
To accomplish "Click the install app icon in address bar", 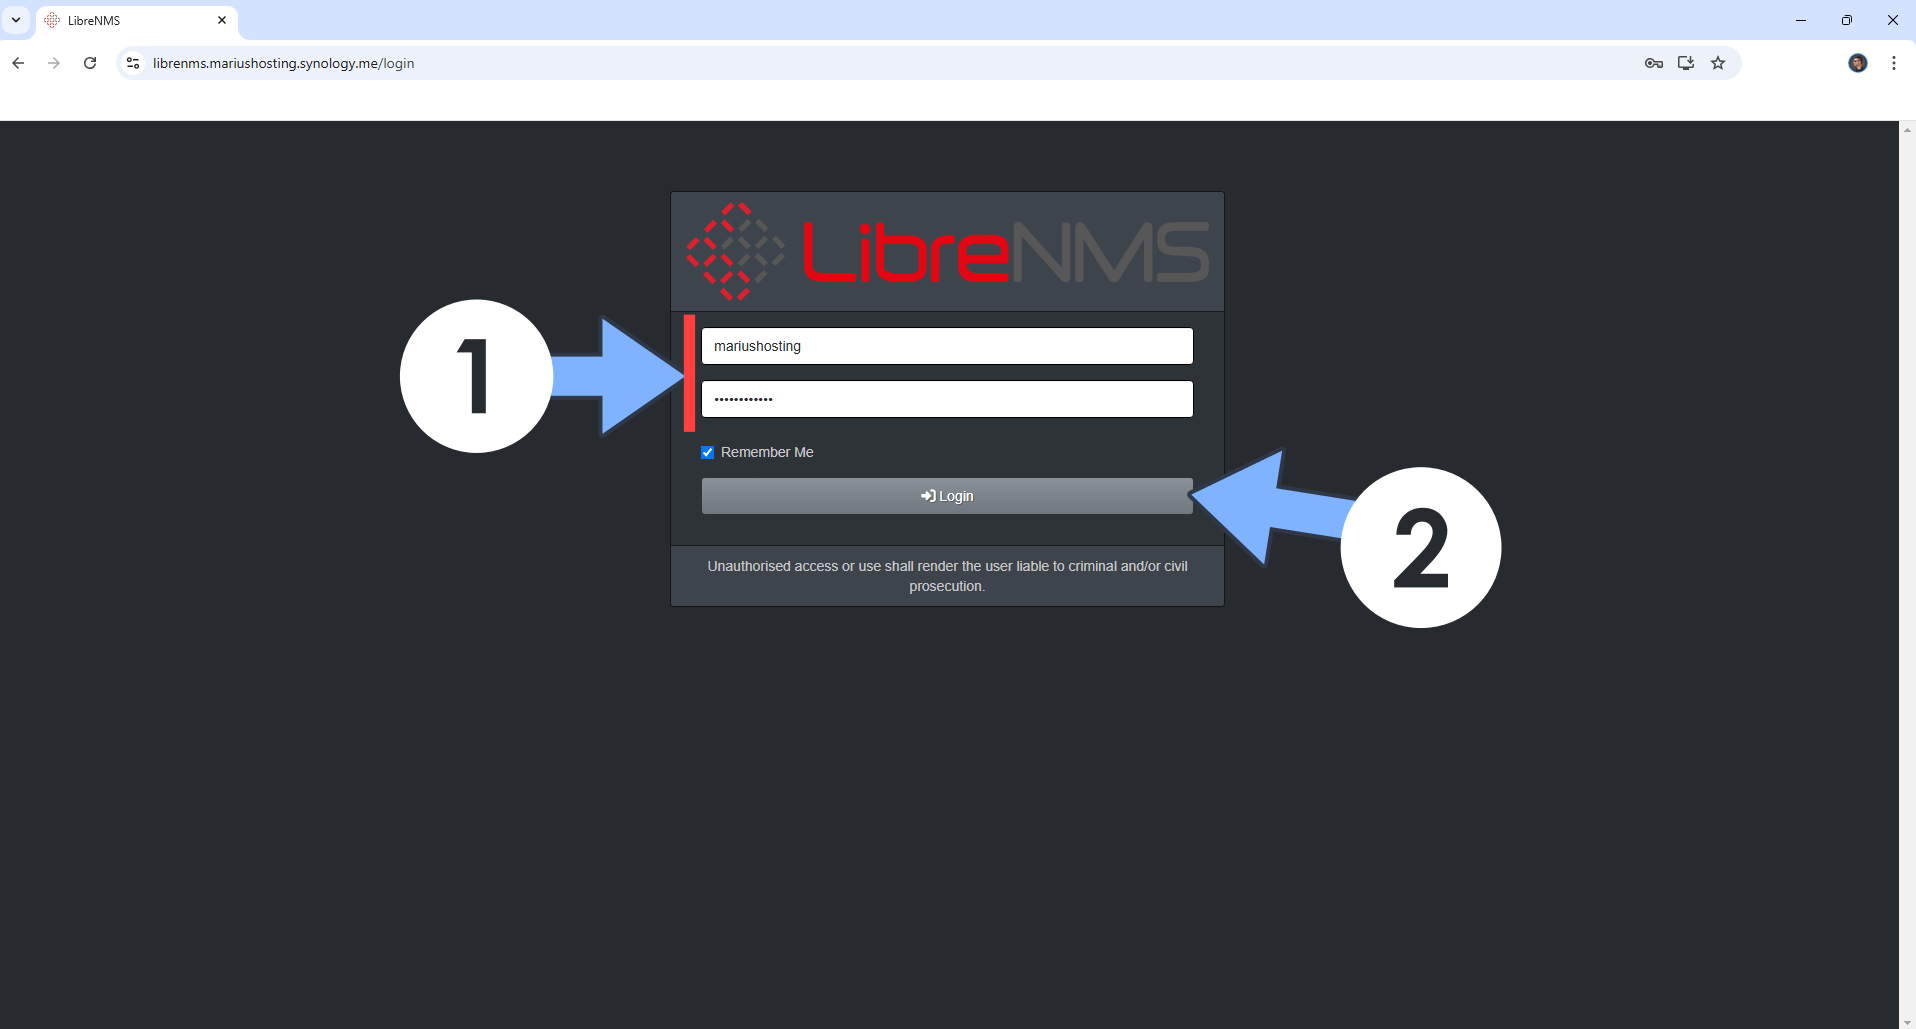I will pyautogui.click(x=1686, y=63).
